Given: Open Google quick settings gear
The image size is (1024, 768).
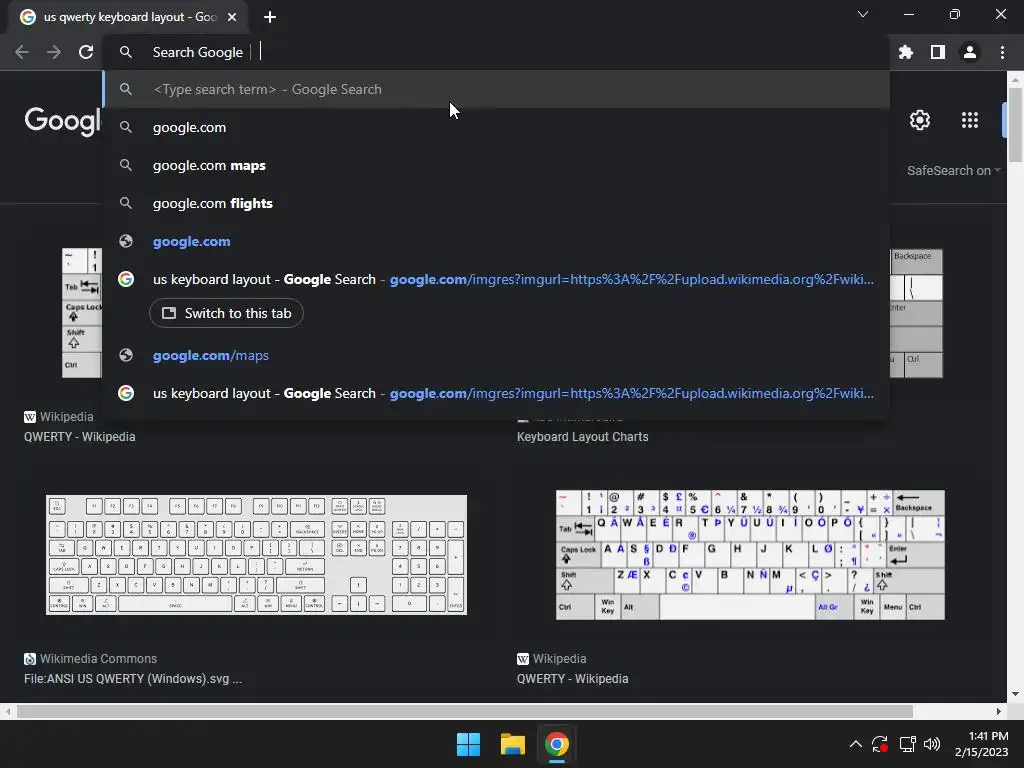Looking at the screenshot, I should point(920,120).
